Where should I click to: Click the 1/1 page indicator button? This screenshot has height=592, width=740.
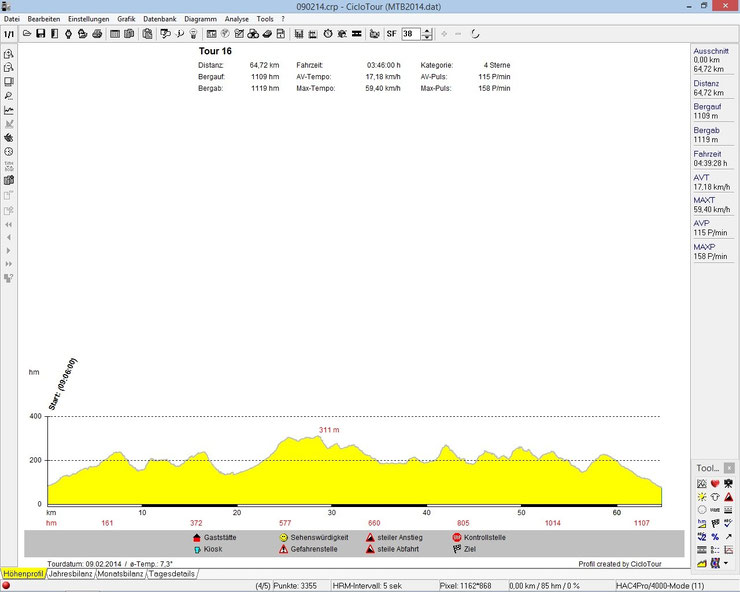[x=9, y=34]
